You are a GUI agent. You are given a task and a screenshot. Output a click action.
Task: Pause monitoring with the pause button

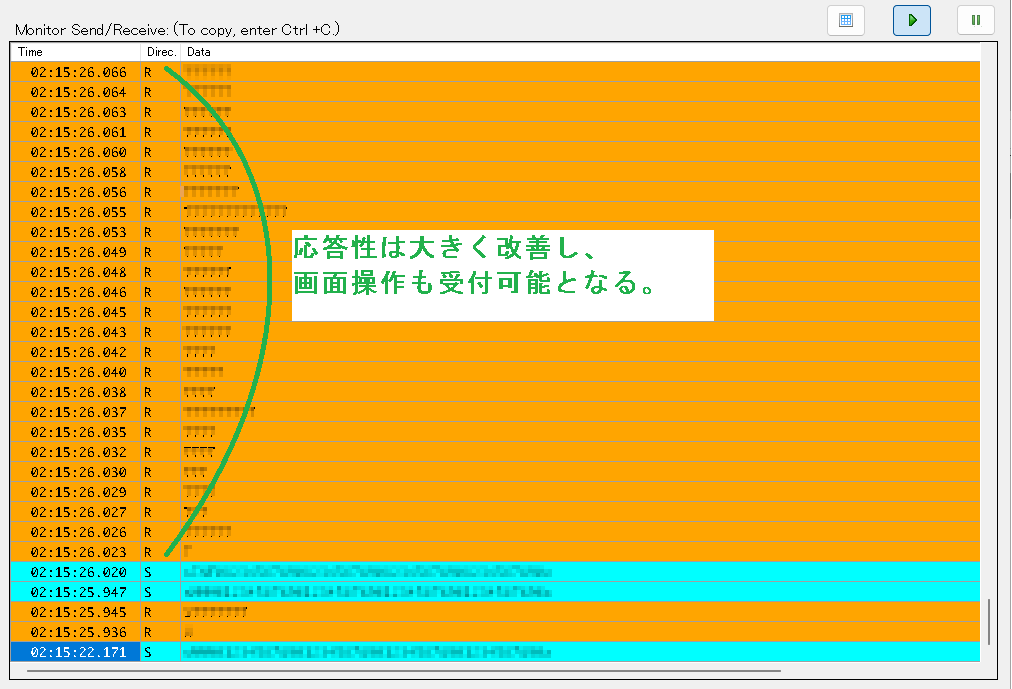975,20
